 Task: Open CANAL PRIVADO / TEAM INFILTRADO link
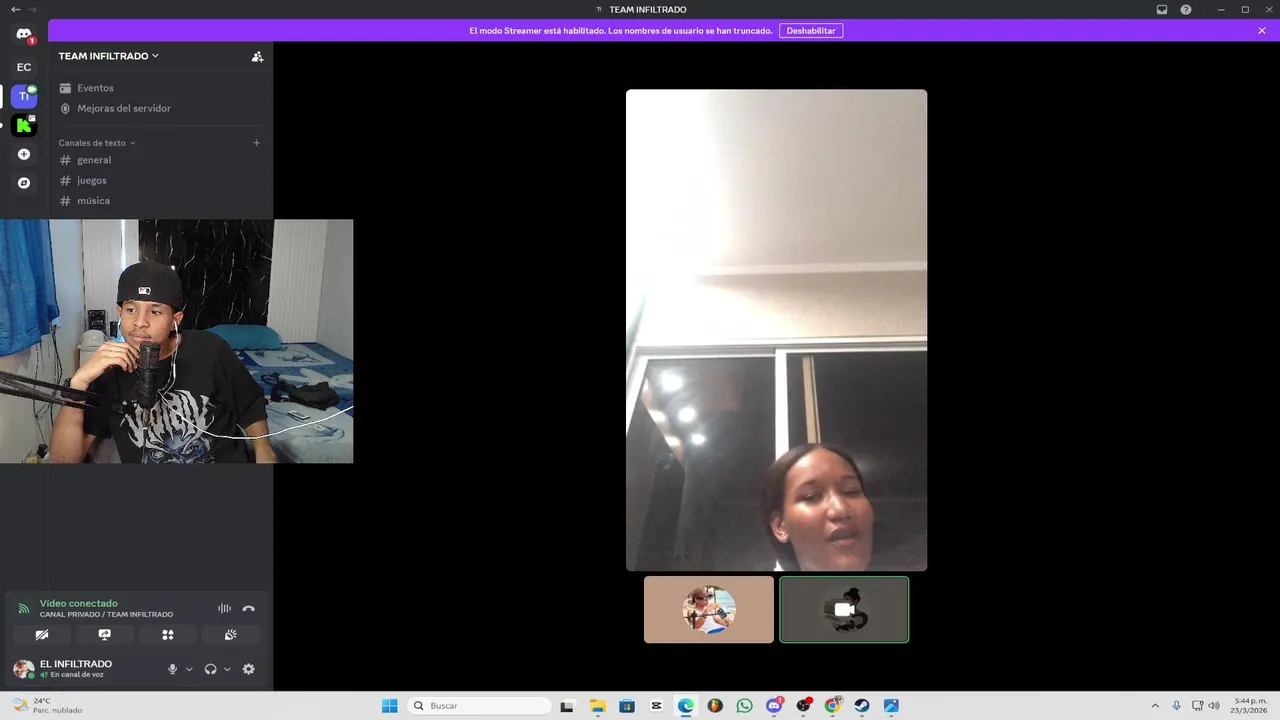pos(106,615)
